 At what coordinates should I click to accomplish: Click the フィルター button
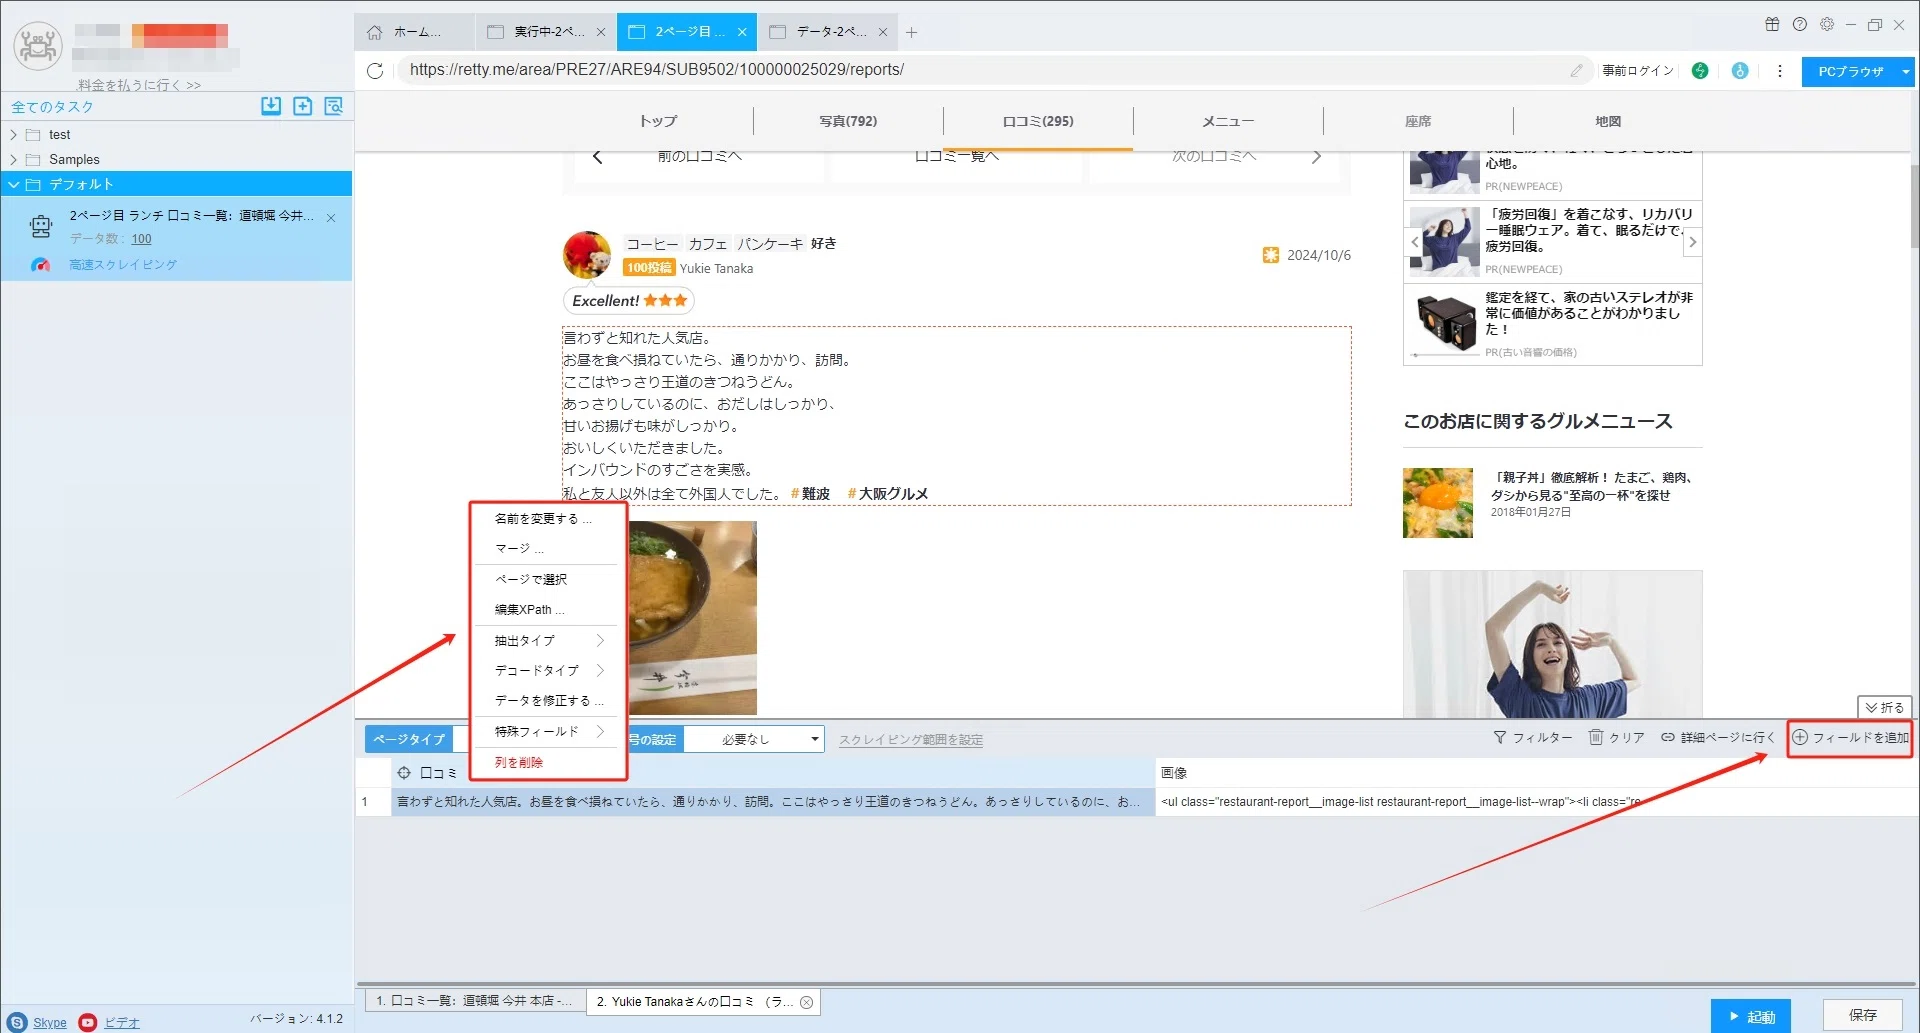click(x=1532, y=738)
